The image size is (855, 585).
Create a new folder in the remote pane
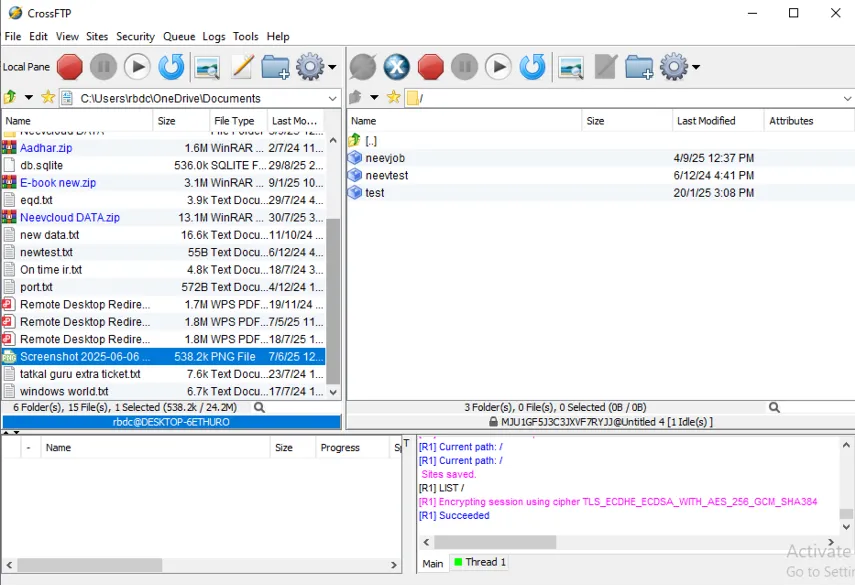click(639, 67)
